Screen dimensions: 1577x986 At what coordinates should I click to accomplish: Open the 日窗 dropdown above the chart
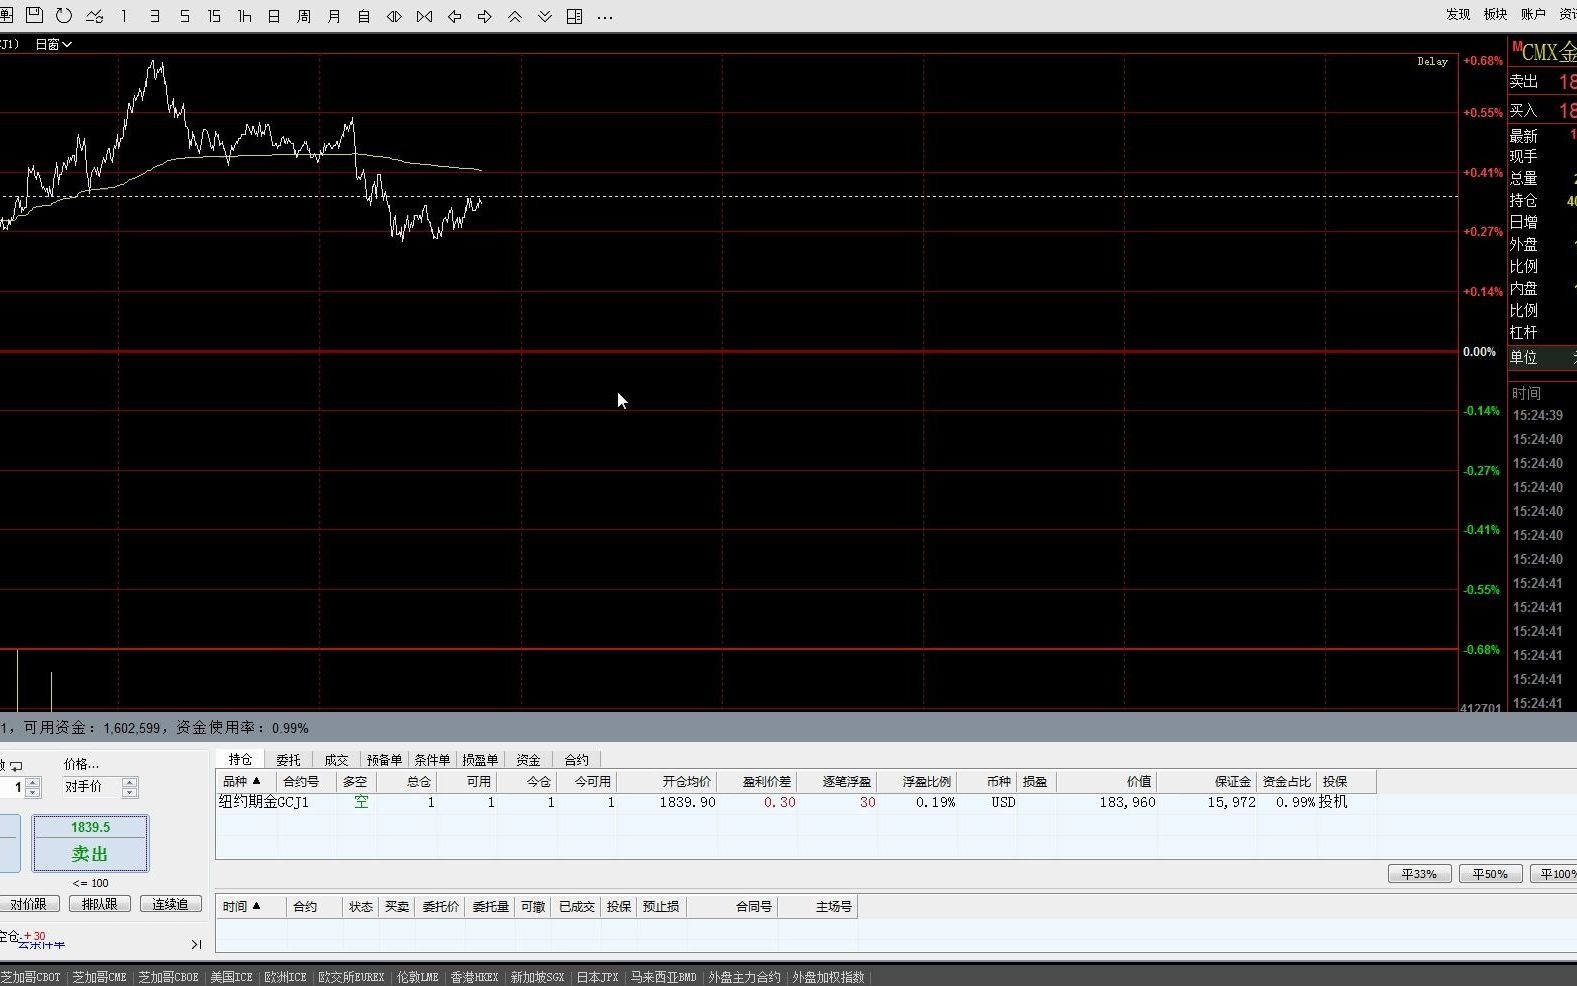(x=53, y=44)
